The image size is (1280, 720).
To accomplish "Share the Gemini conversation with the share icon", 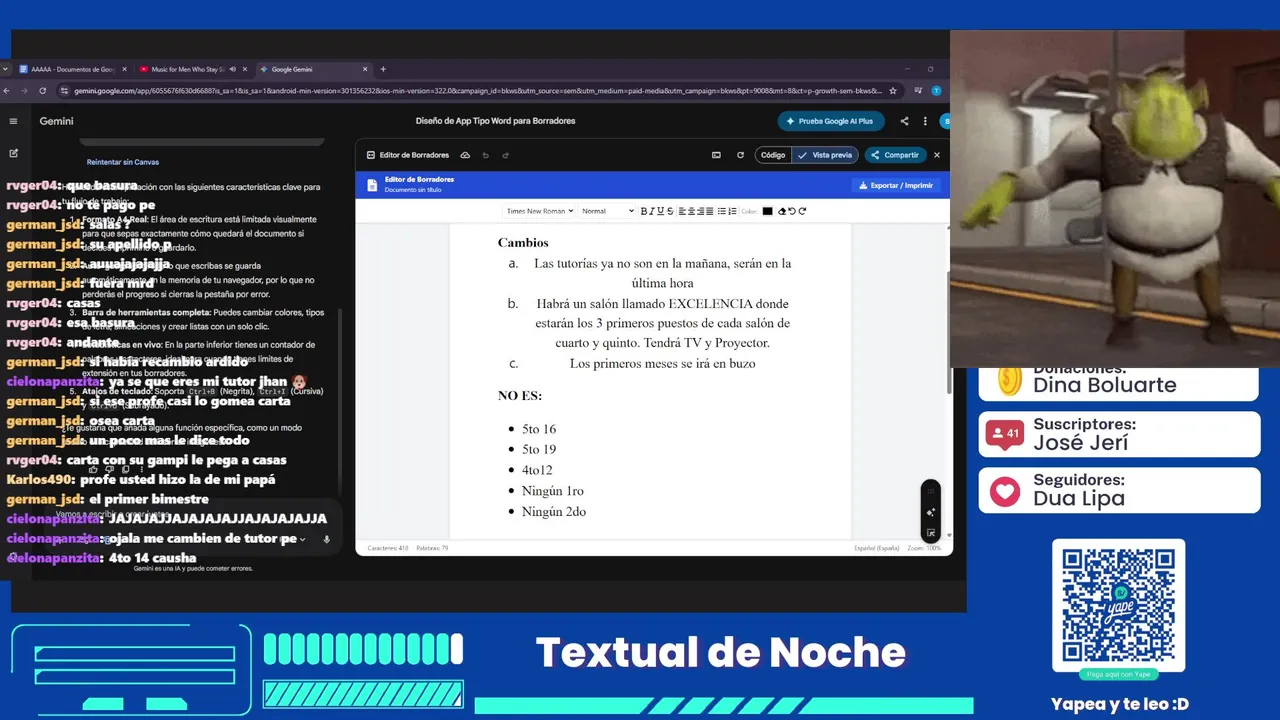I will [905, 121].
